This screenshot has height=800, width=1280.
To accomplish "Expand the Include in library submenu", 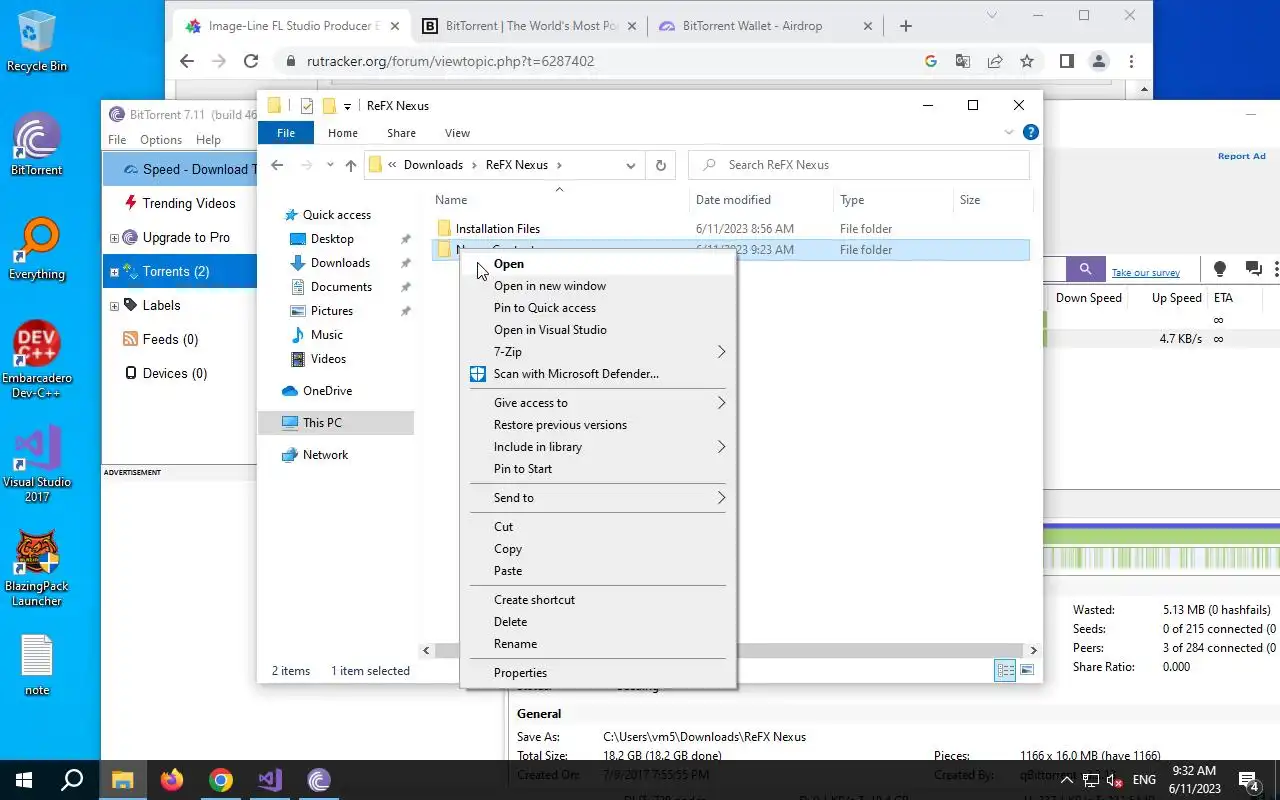I will [x=598, y=447].
